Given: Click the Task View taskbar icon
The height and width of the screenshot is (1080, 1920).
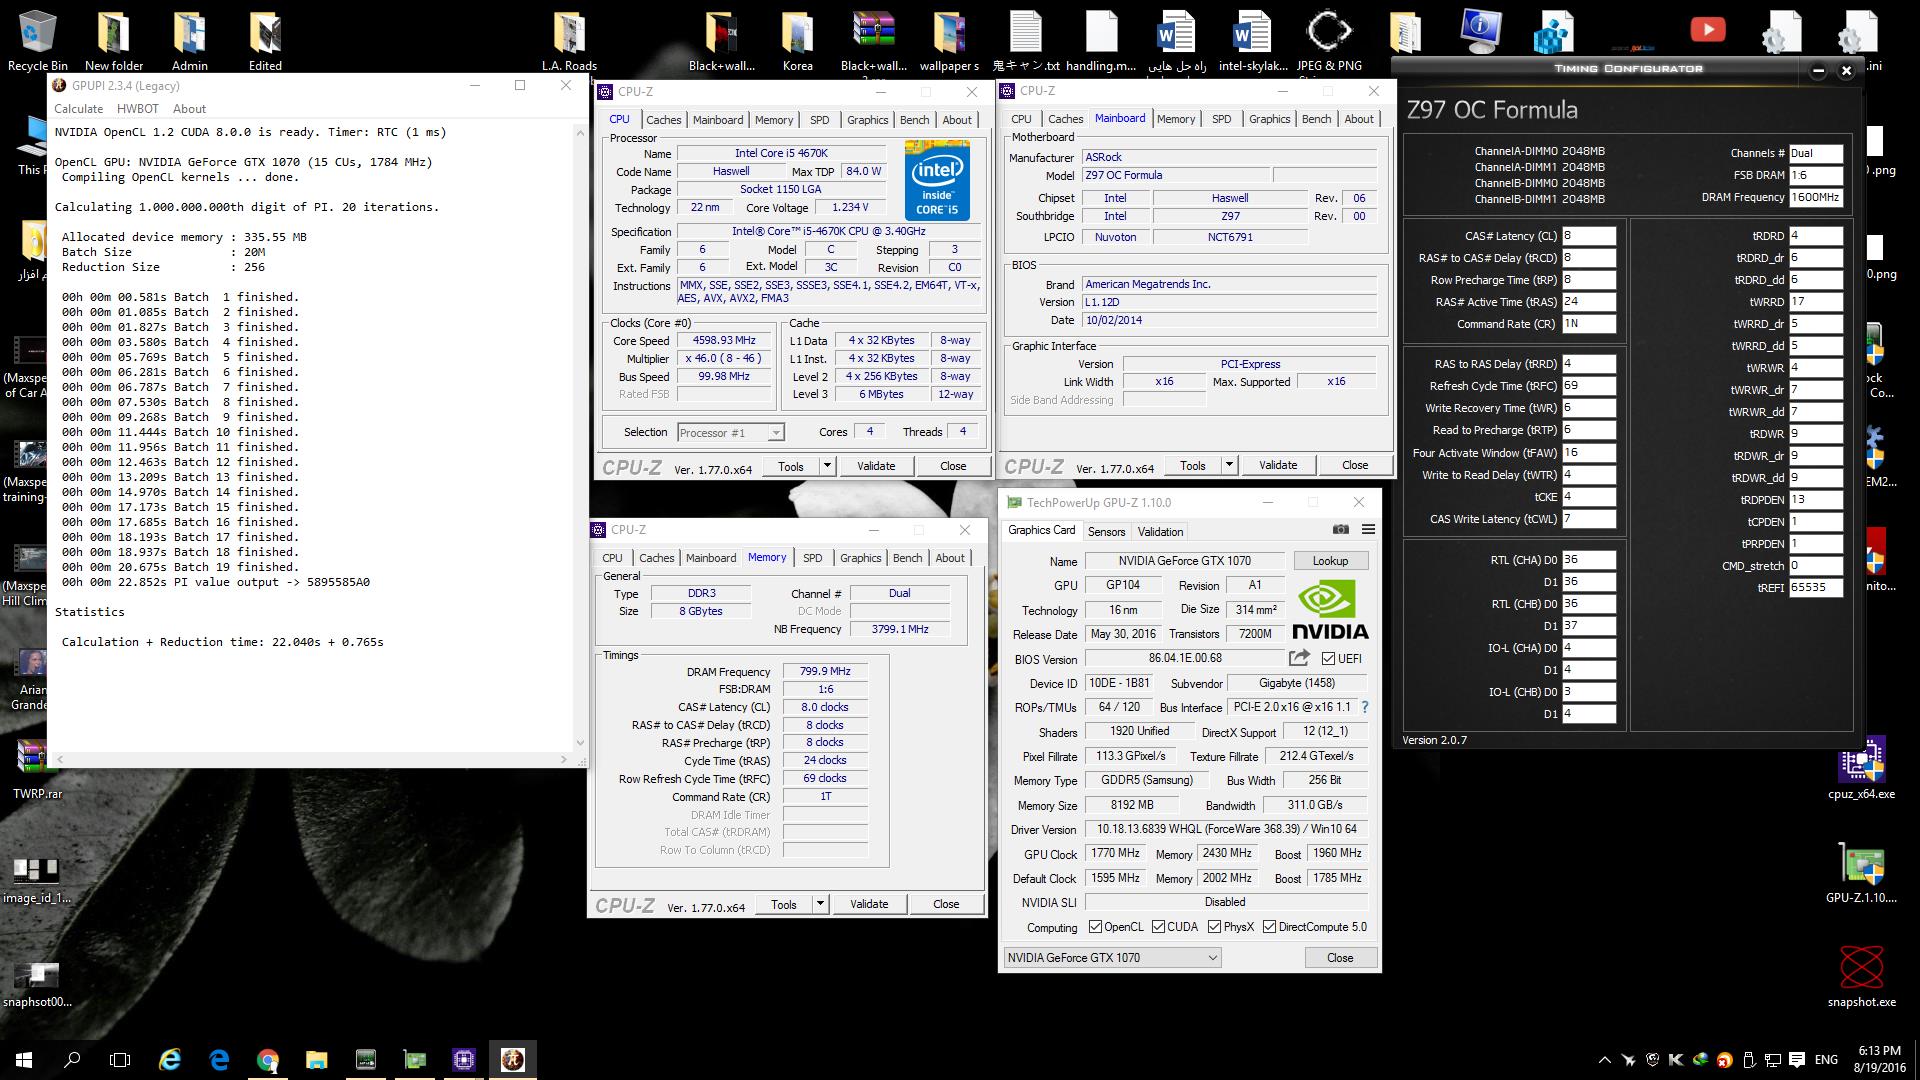Looking at the screenshot, I should 120,1059.
